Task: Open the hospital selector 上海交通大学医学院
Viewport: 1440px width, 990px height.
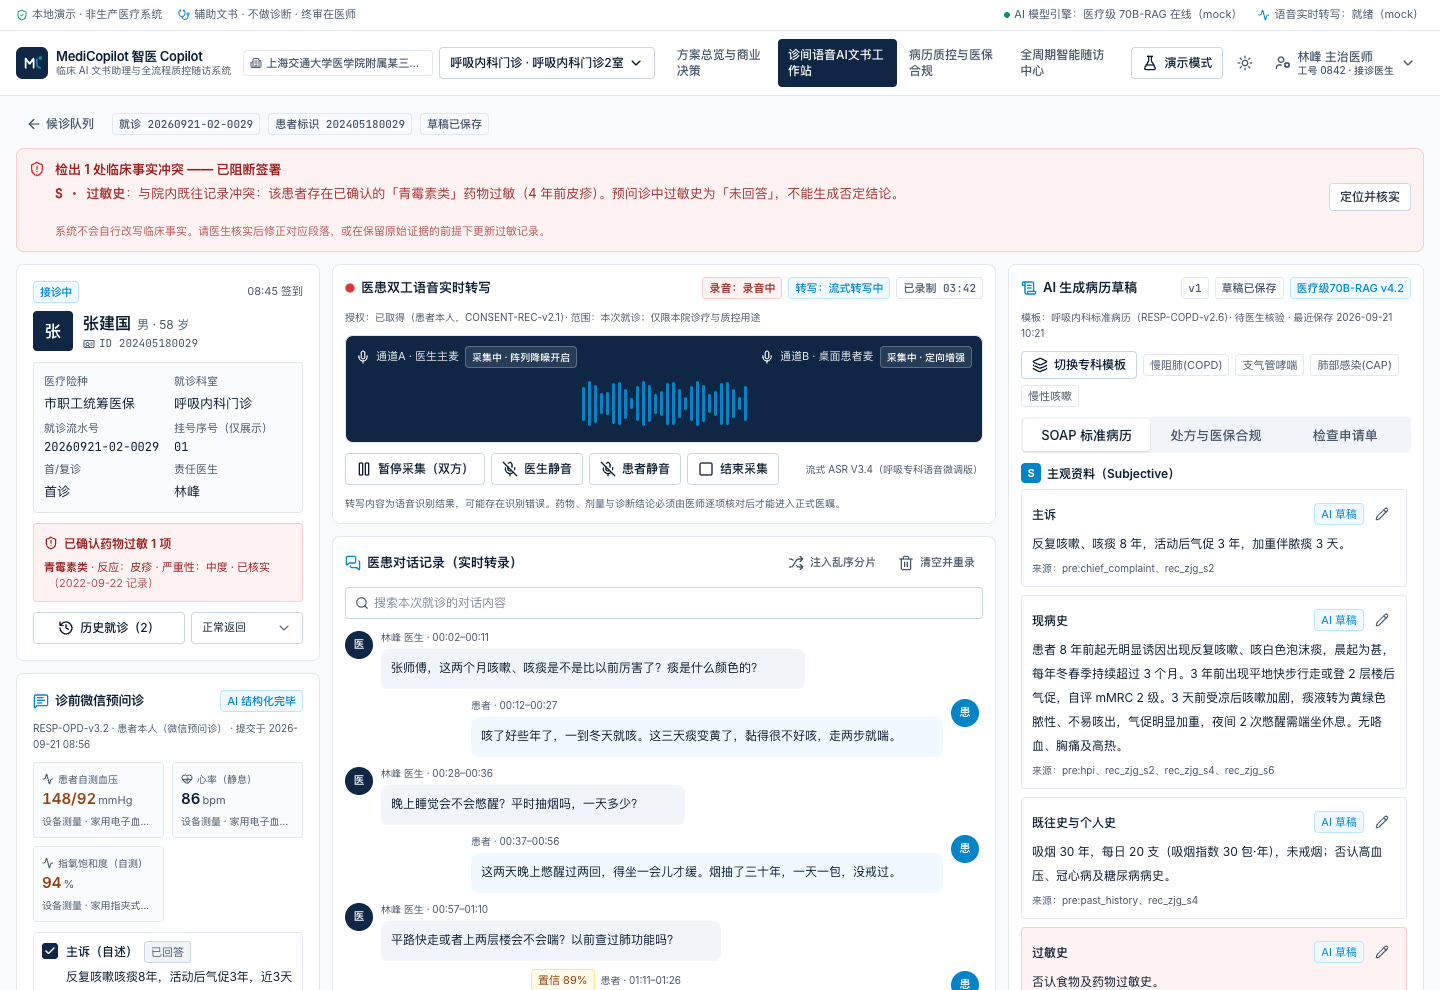Action: point(338,63)
